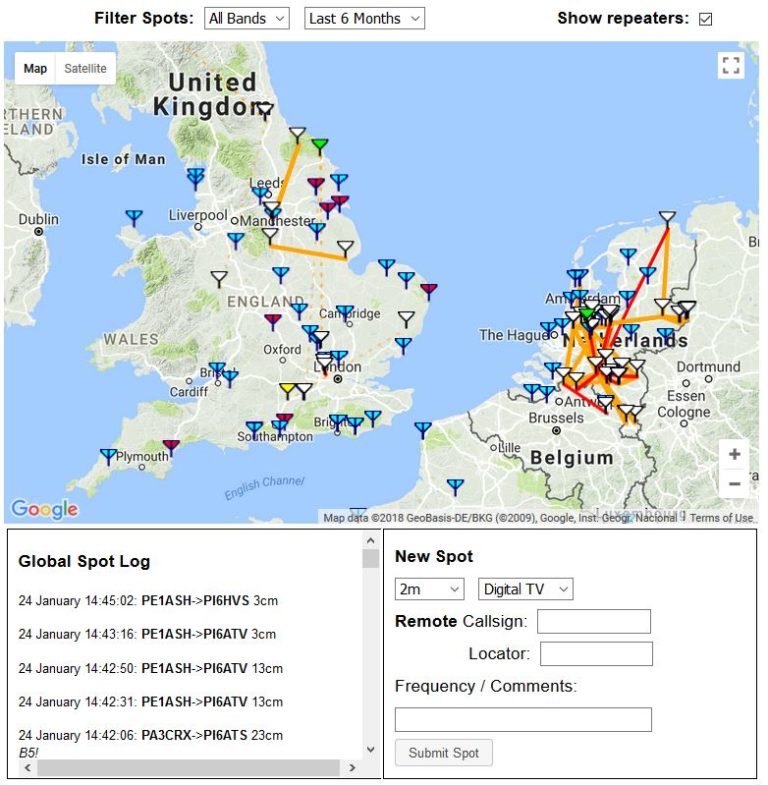
Task: Open the All Bands filter dropdown
Action: coord(246,18)
